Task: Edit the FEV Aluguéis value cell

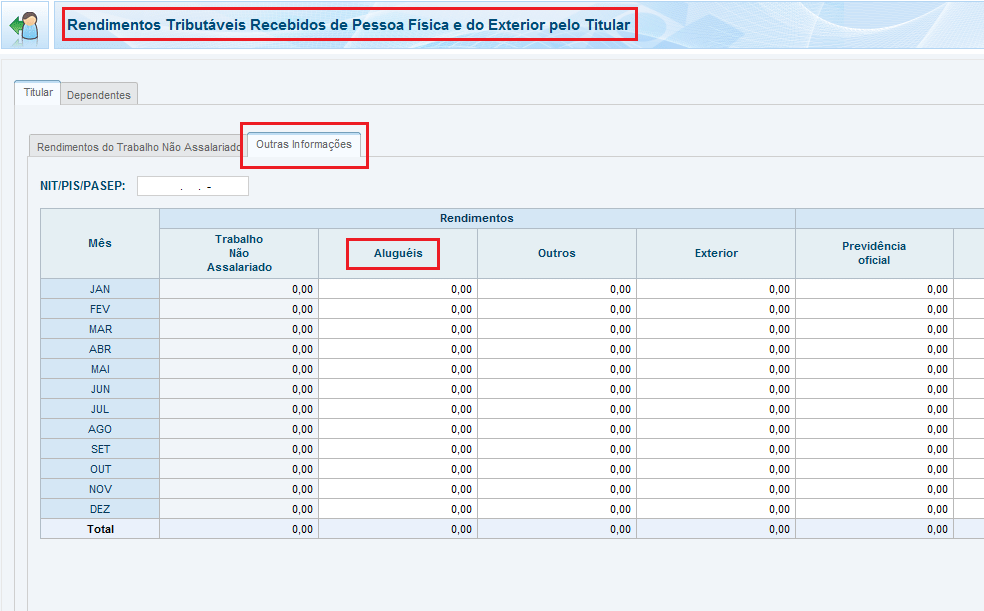Action: click(x=398, y=309)
